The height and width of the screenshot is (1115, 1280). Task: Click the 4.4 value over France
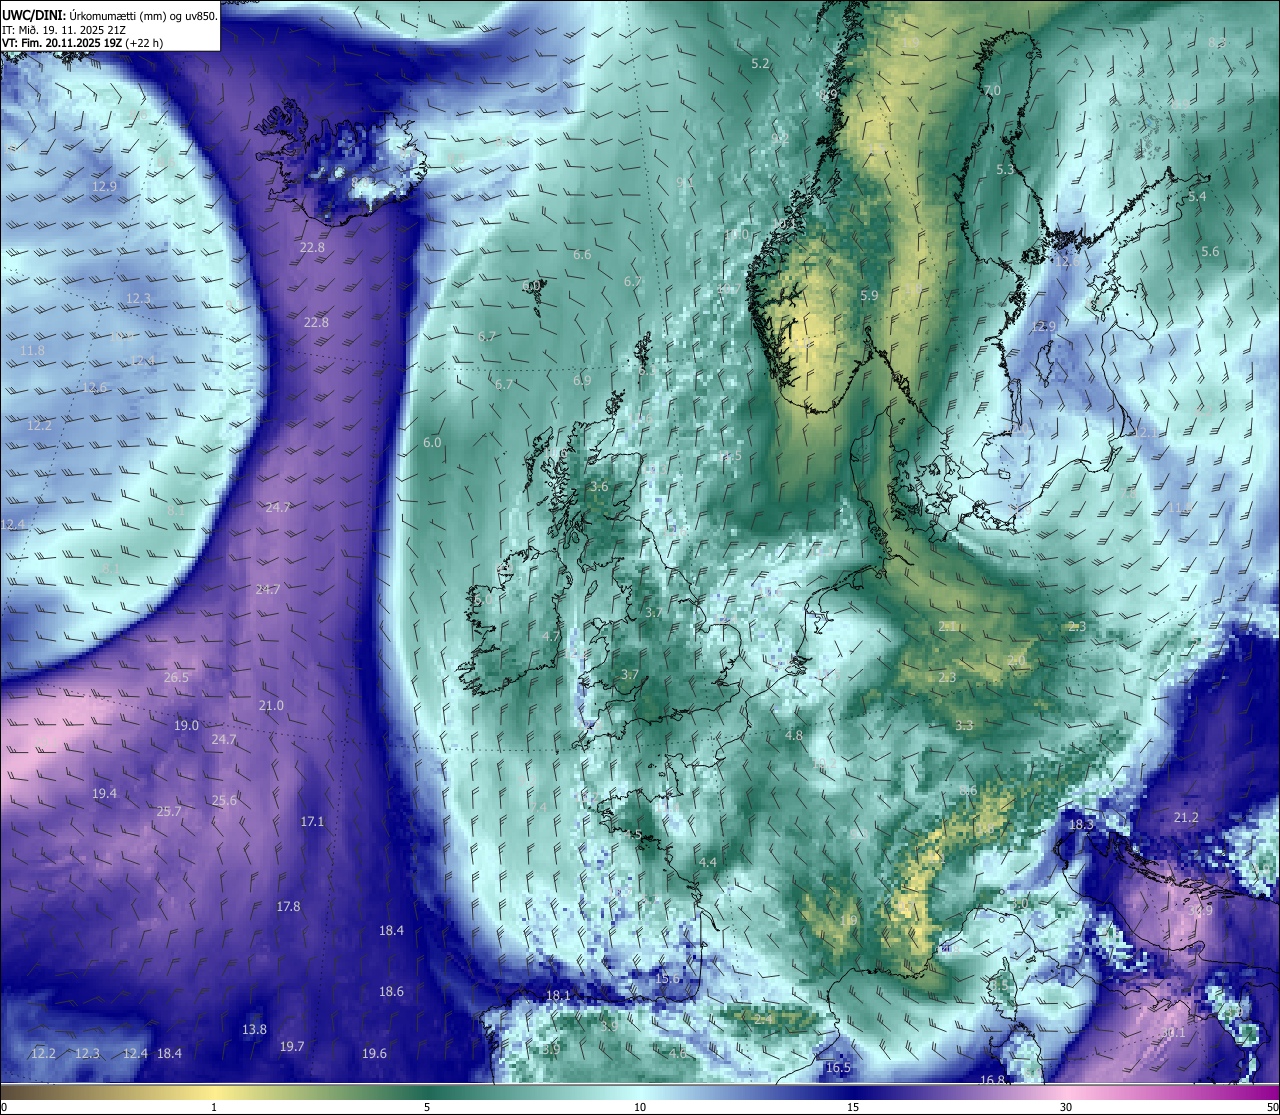(708, 862)
